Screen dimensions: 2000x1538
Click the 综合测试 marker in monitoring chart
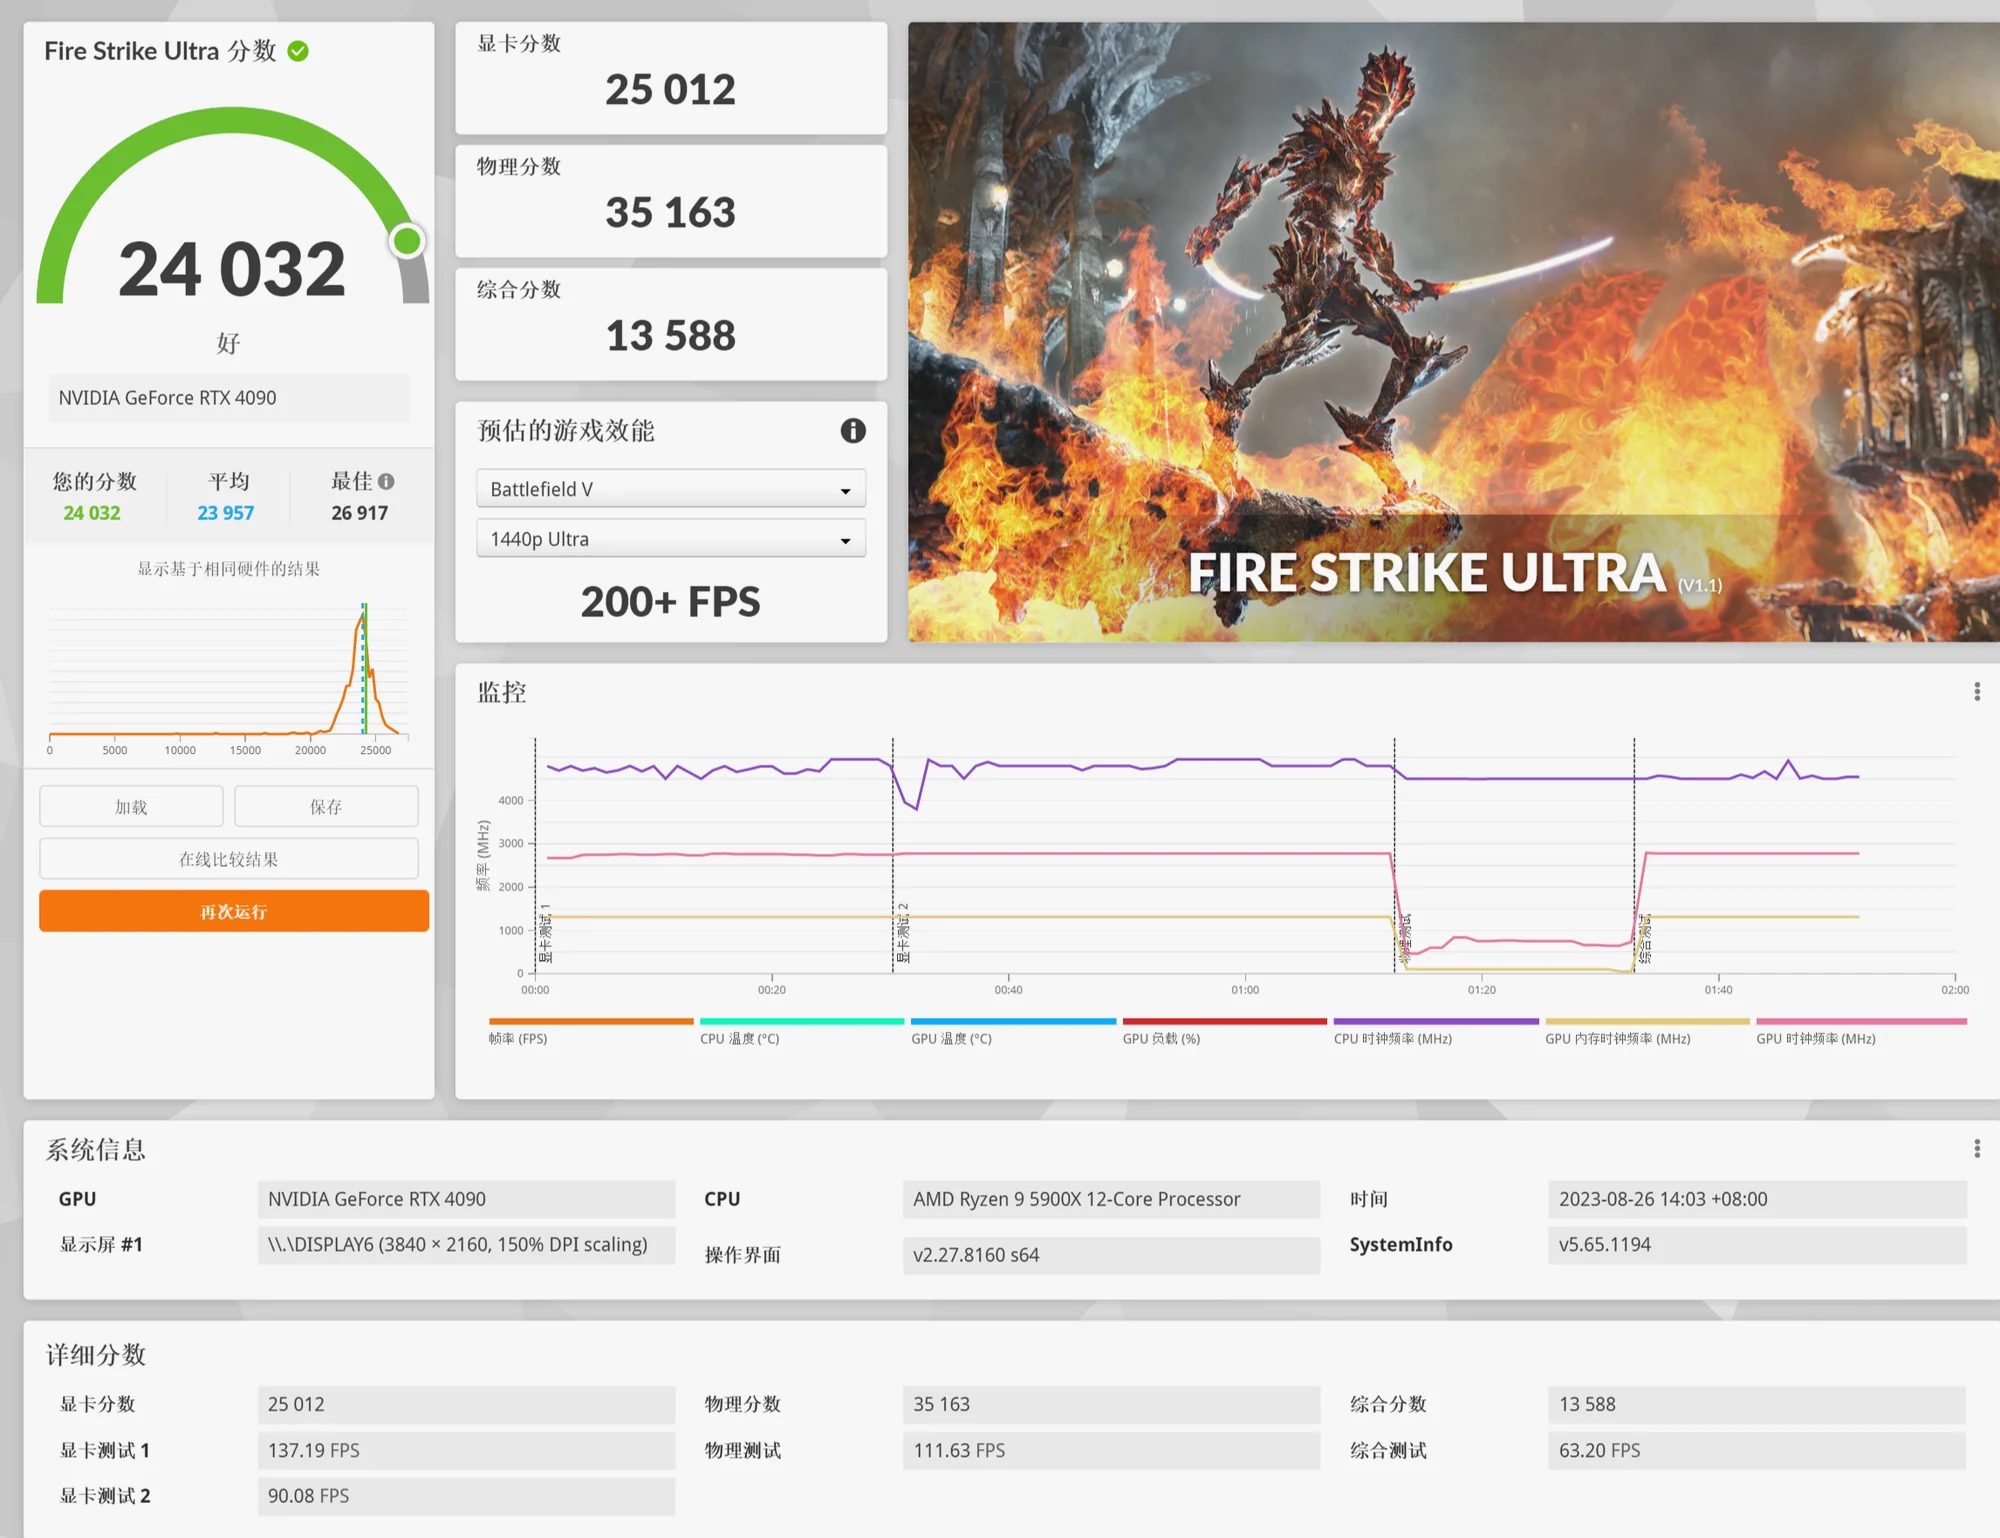[1645, 939]
